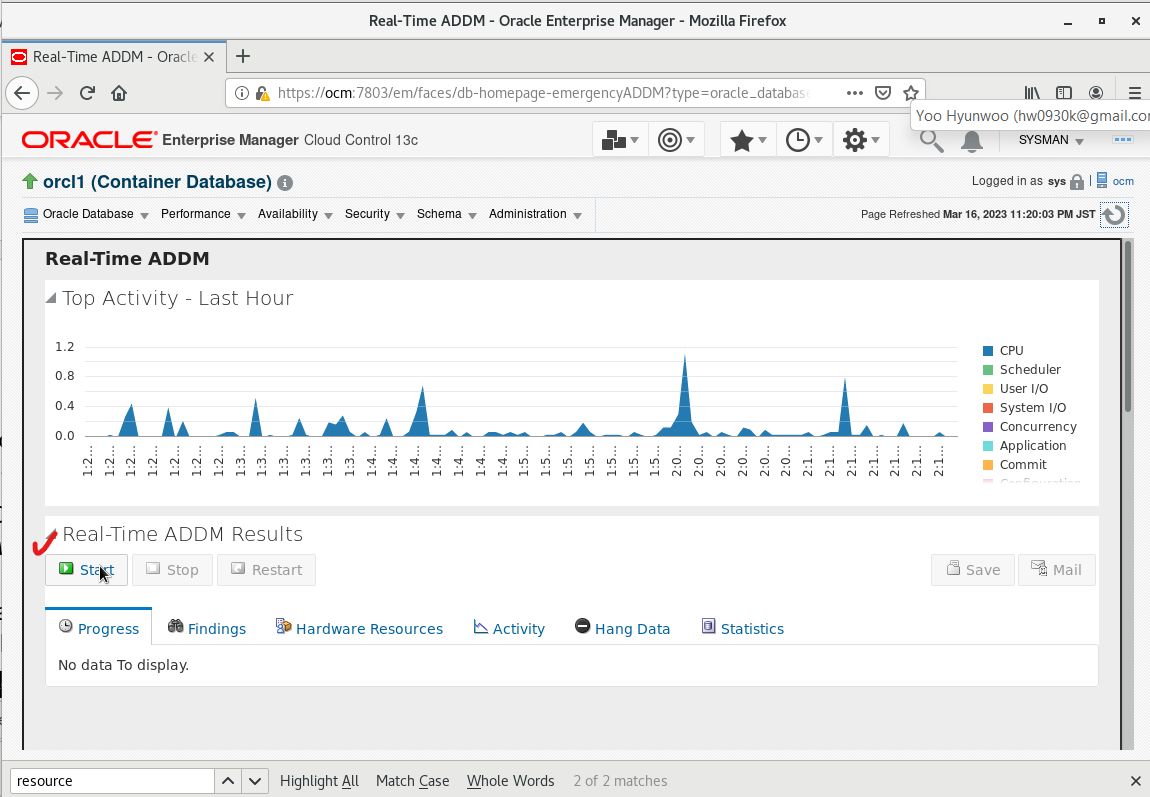Click the System I/O legend entry

coord(1025,408)
